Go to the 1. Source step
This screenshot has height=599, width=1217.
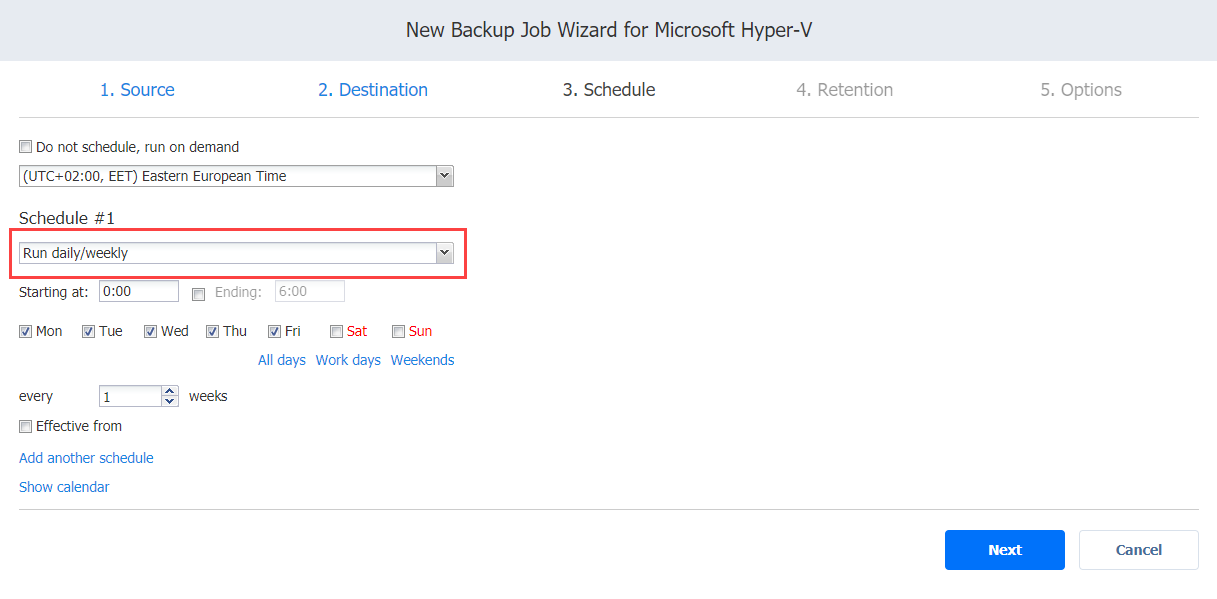click(137, 90)
